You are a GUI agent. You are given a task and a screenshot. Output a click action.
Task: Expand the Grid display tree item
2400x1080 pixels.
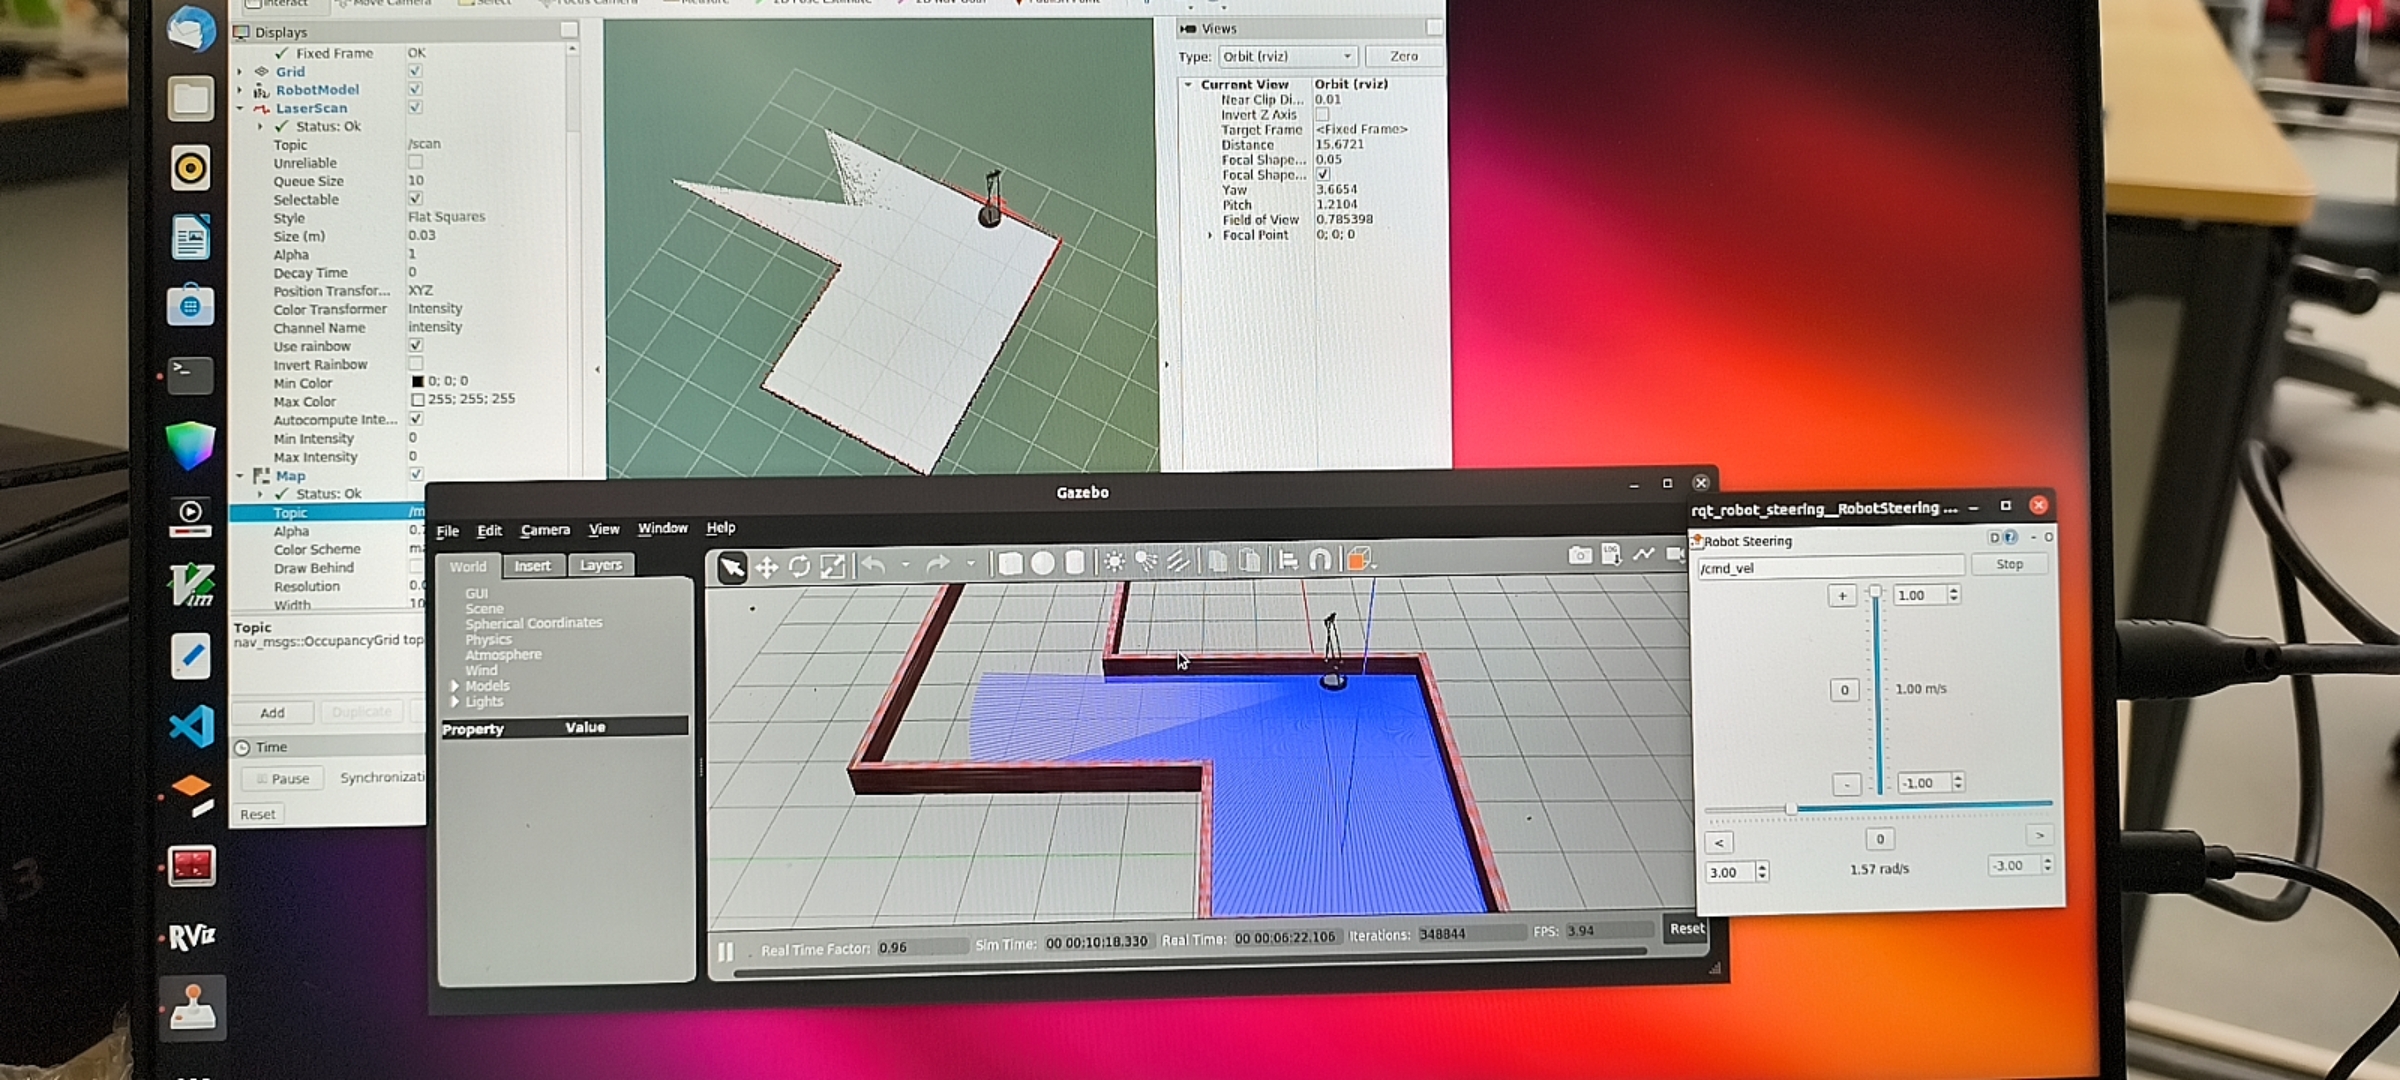pyautogui.click(x=239, y=72)
